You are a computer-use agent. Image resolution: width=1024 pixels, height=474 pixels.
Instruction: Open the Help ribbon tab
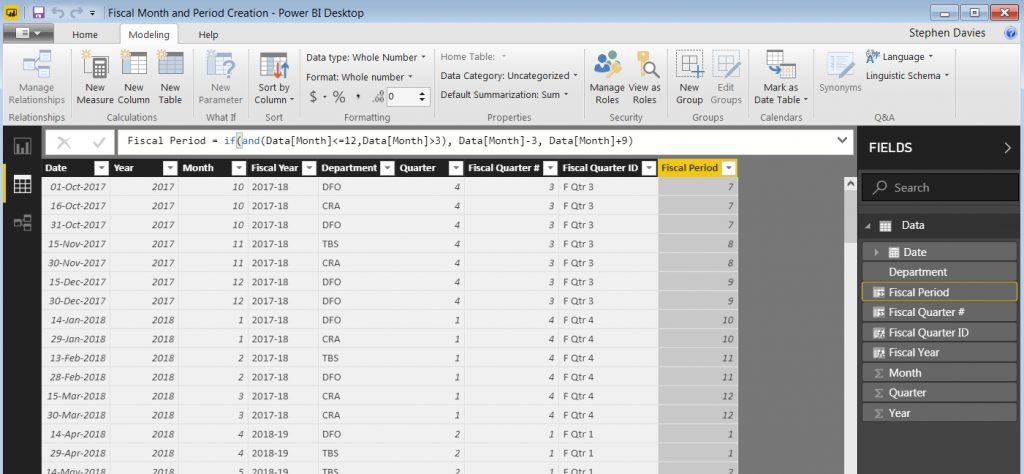[x=208, y=34]
